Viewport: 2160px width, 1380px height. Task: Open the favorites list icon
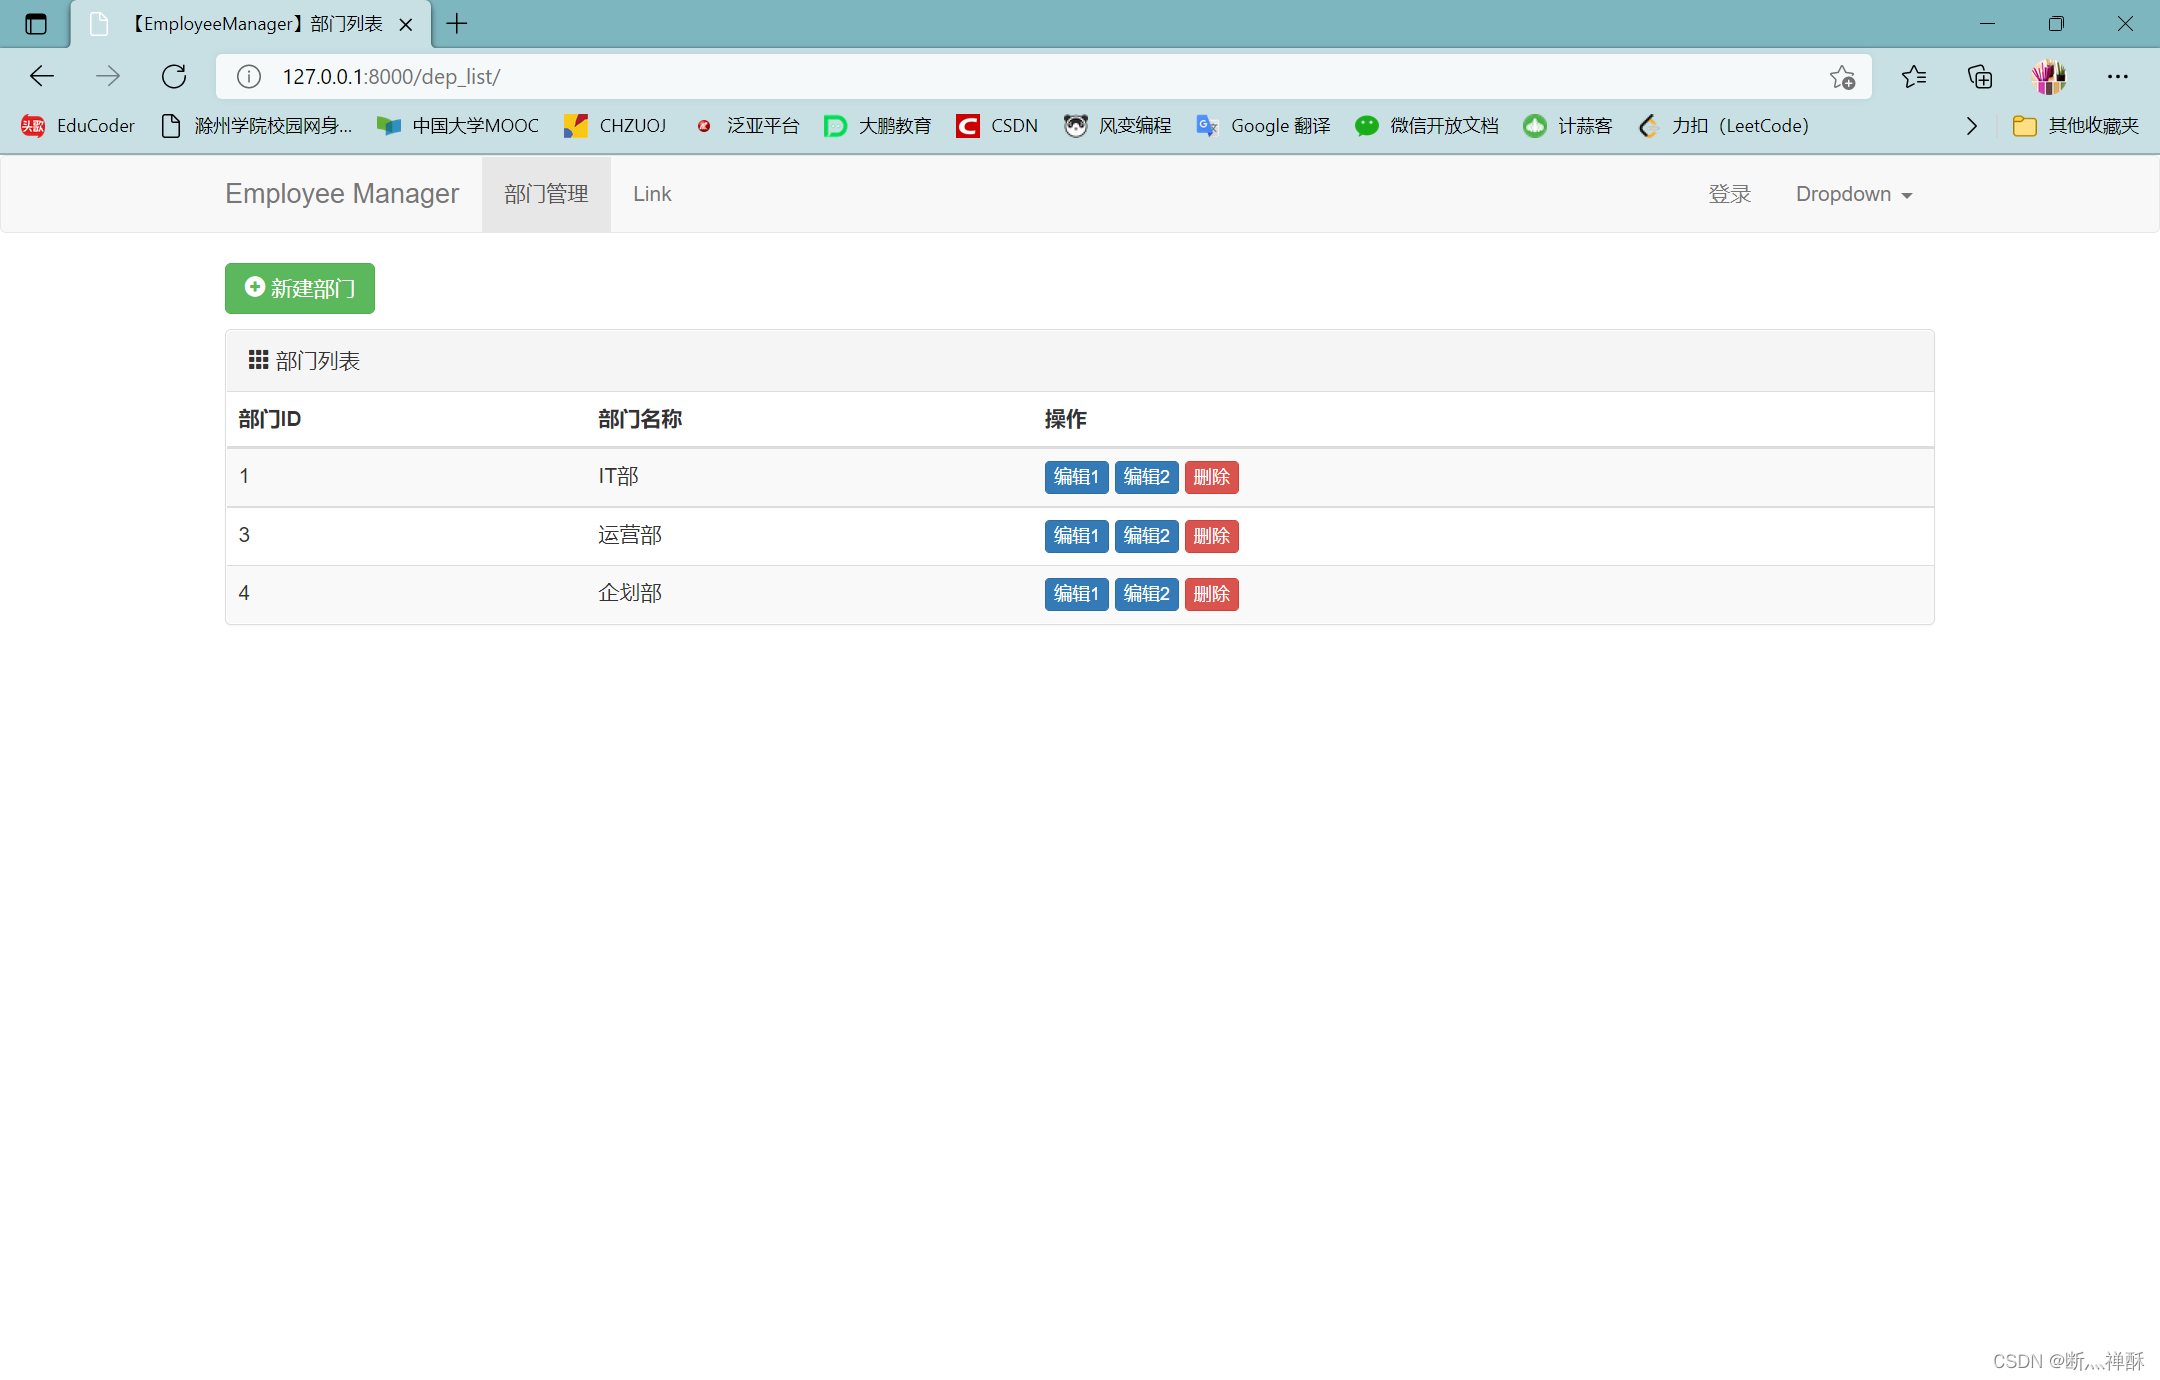pos(1914,76)
